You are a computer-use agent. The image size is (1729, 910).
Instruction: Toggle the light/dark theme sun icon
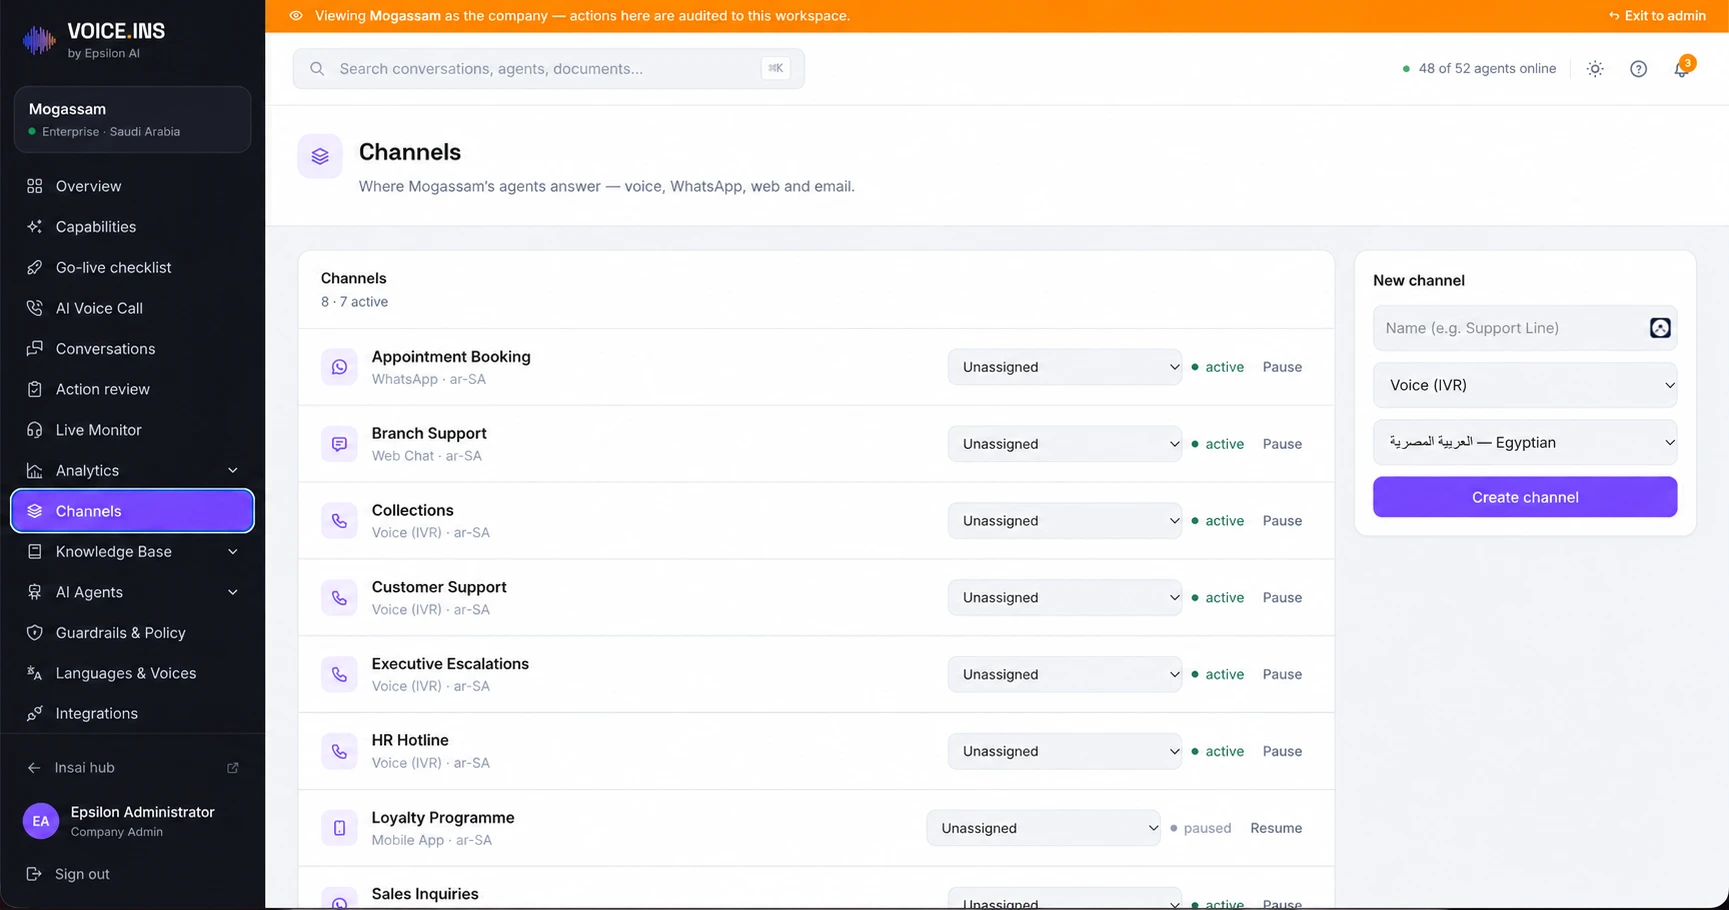click(x=1595, y=69)
